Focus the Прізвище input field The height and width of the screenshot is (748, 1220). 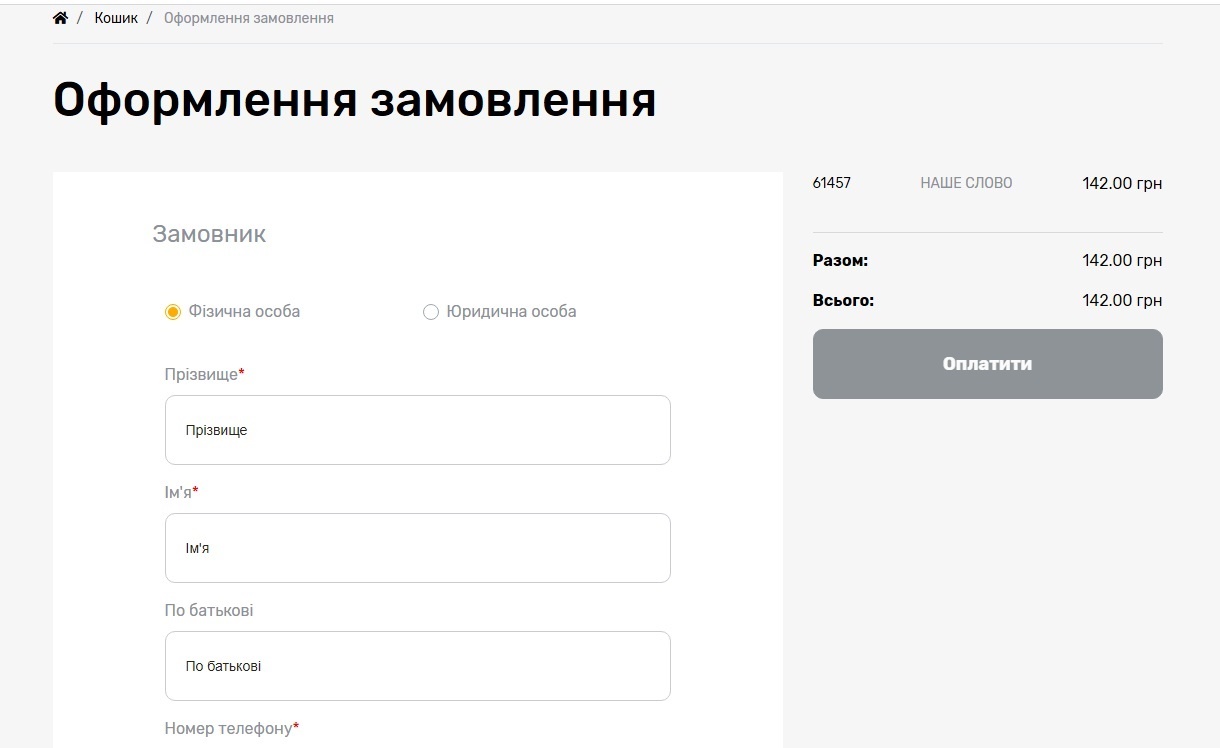point(417,430)
